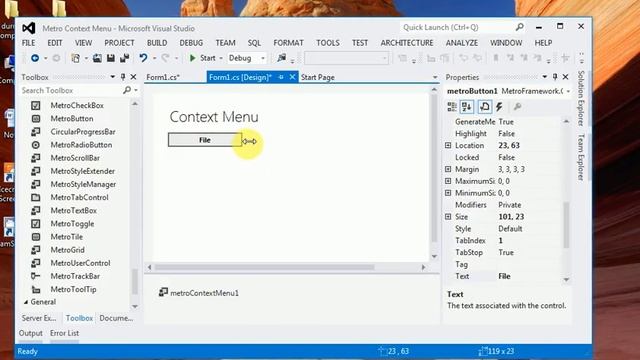
Task: Select MetroCheckBox in the Toolbox
Action: (77, 105)
